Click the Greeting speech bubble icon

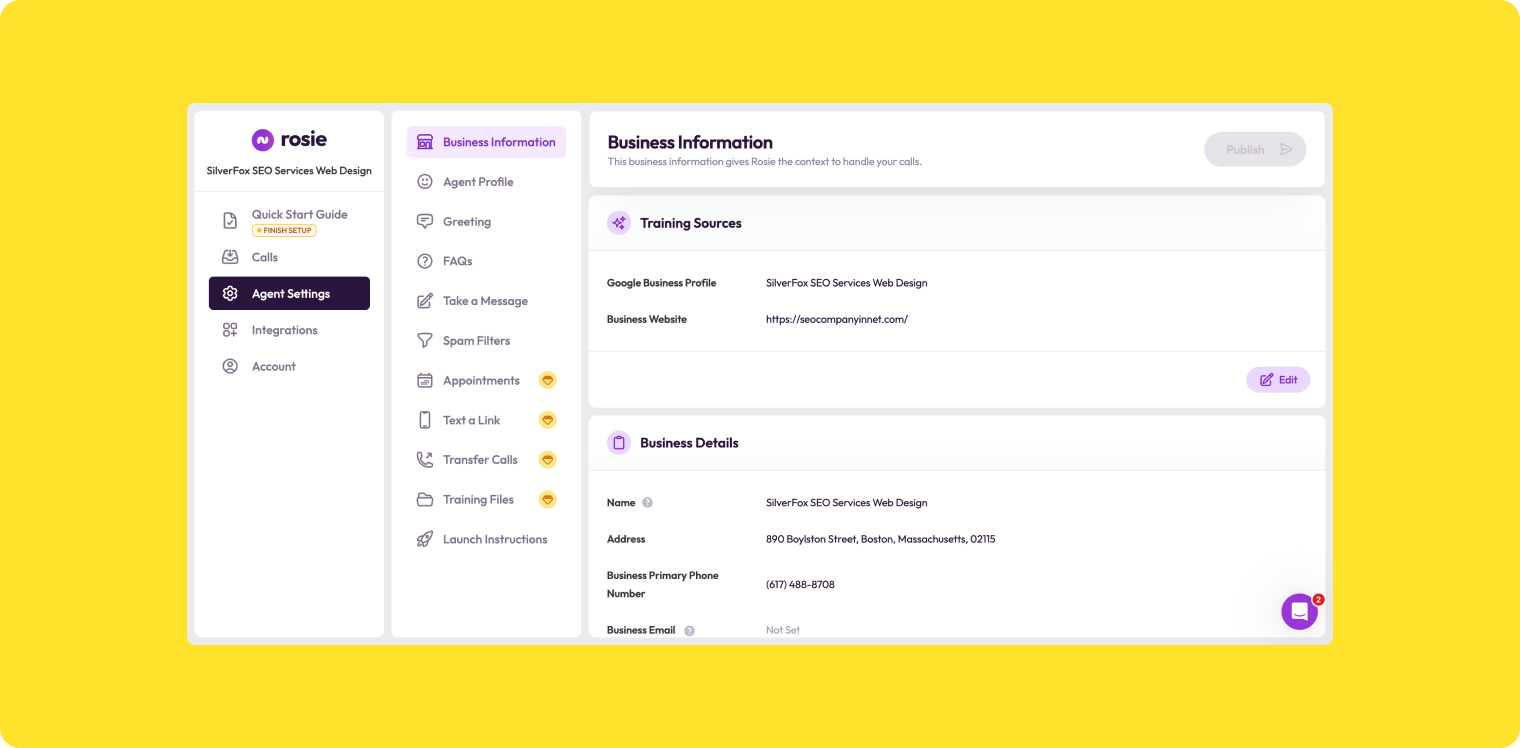coord(425,222)
